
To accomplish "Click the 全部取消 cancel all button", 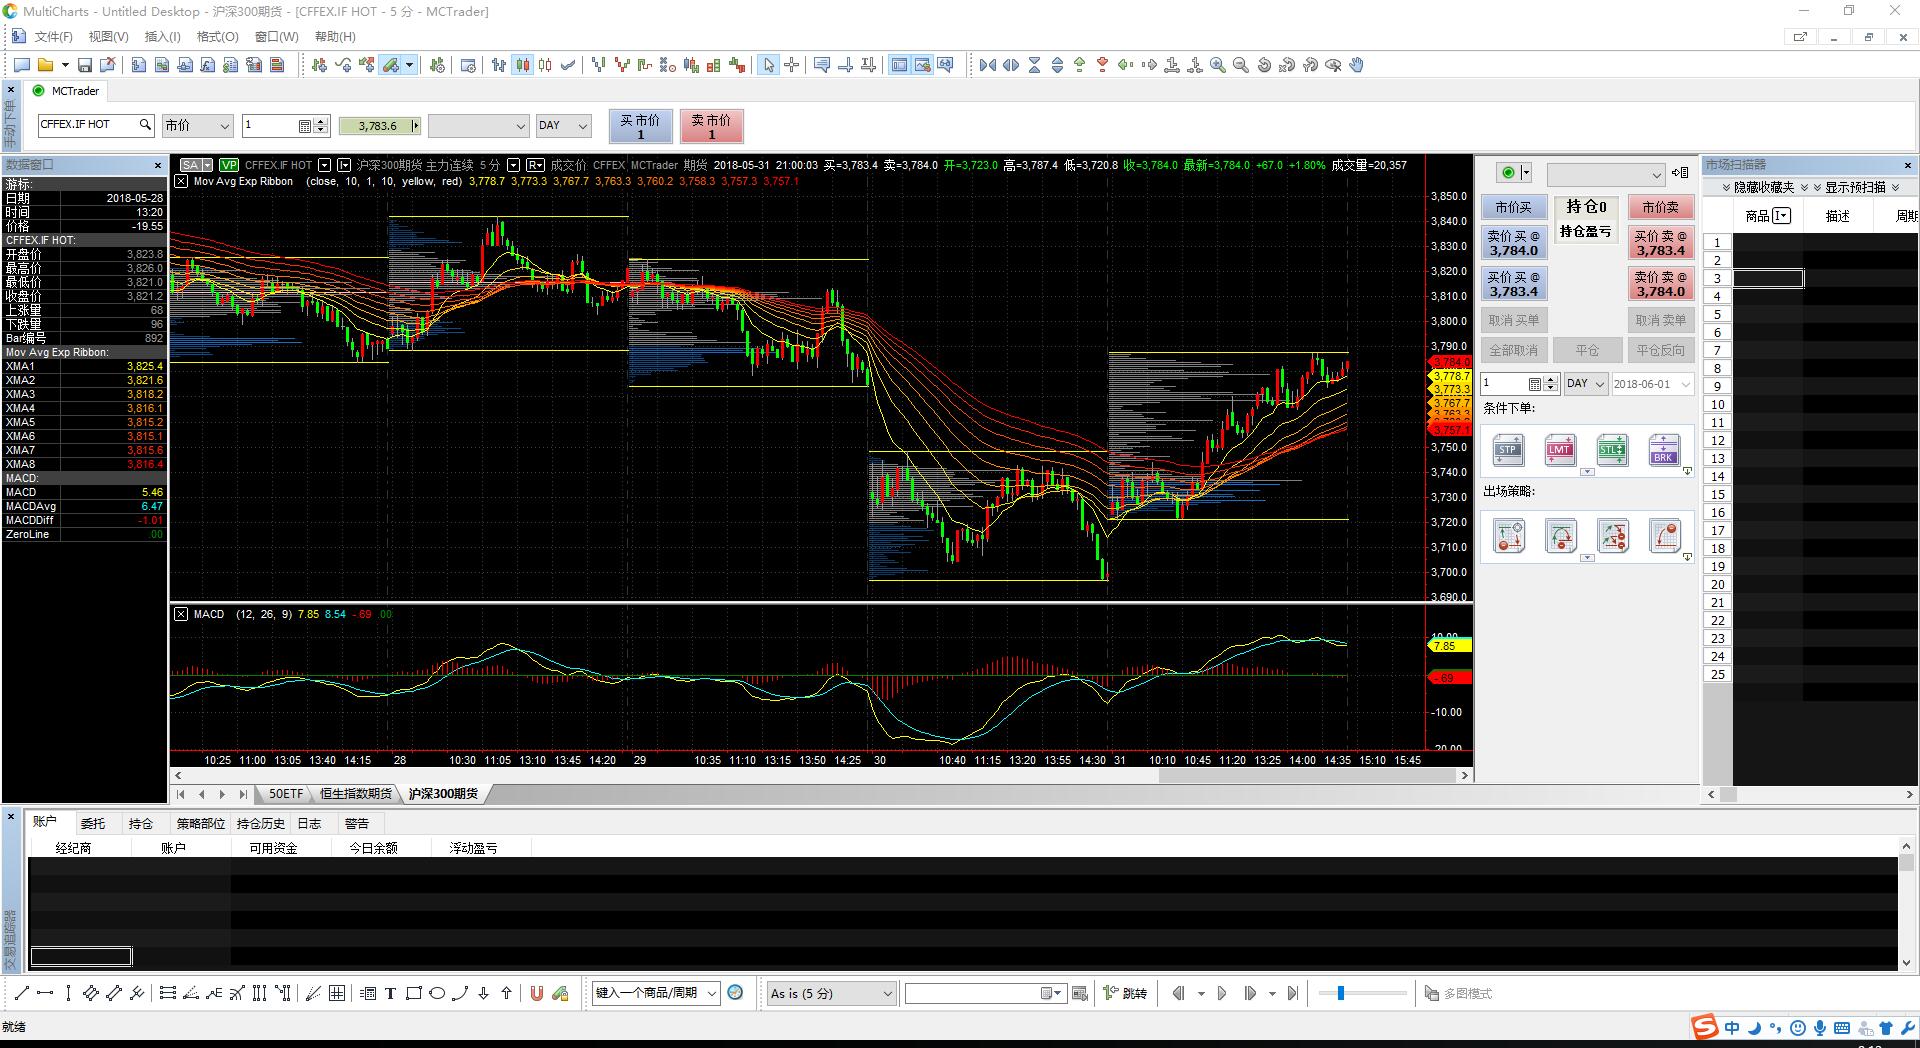I will pos(1513,351).
